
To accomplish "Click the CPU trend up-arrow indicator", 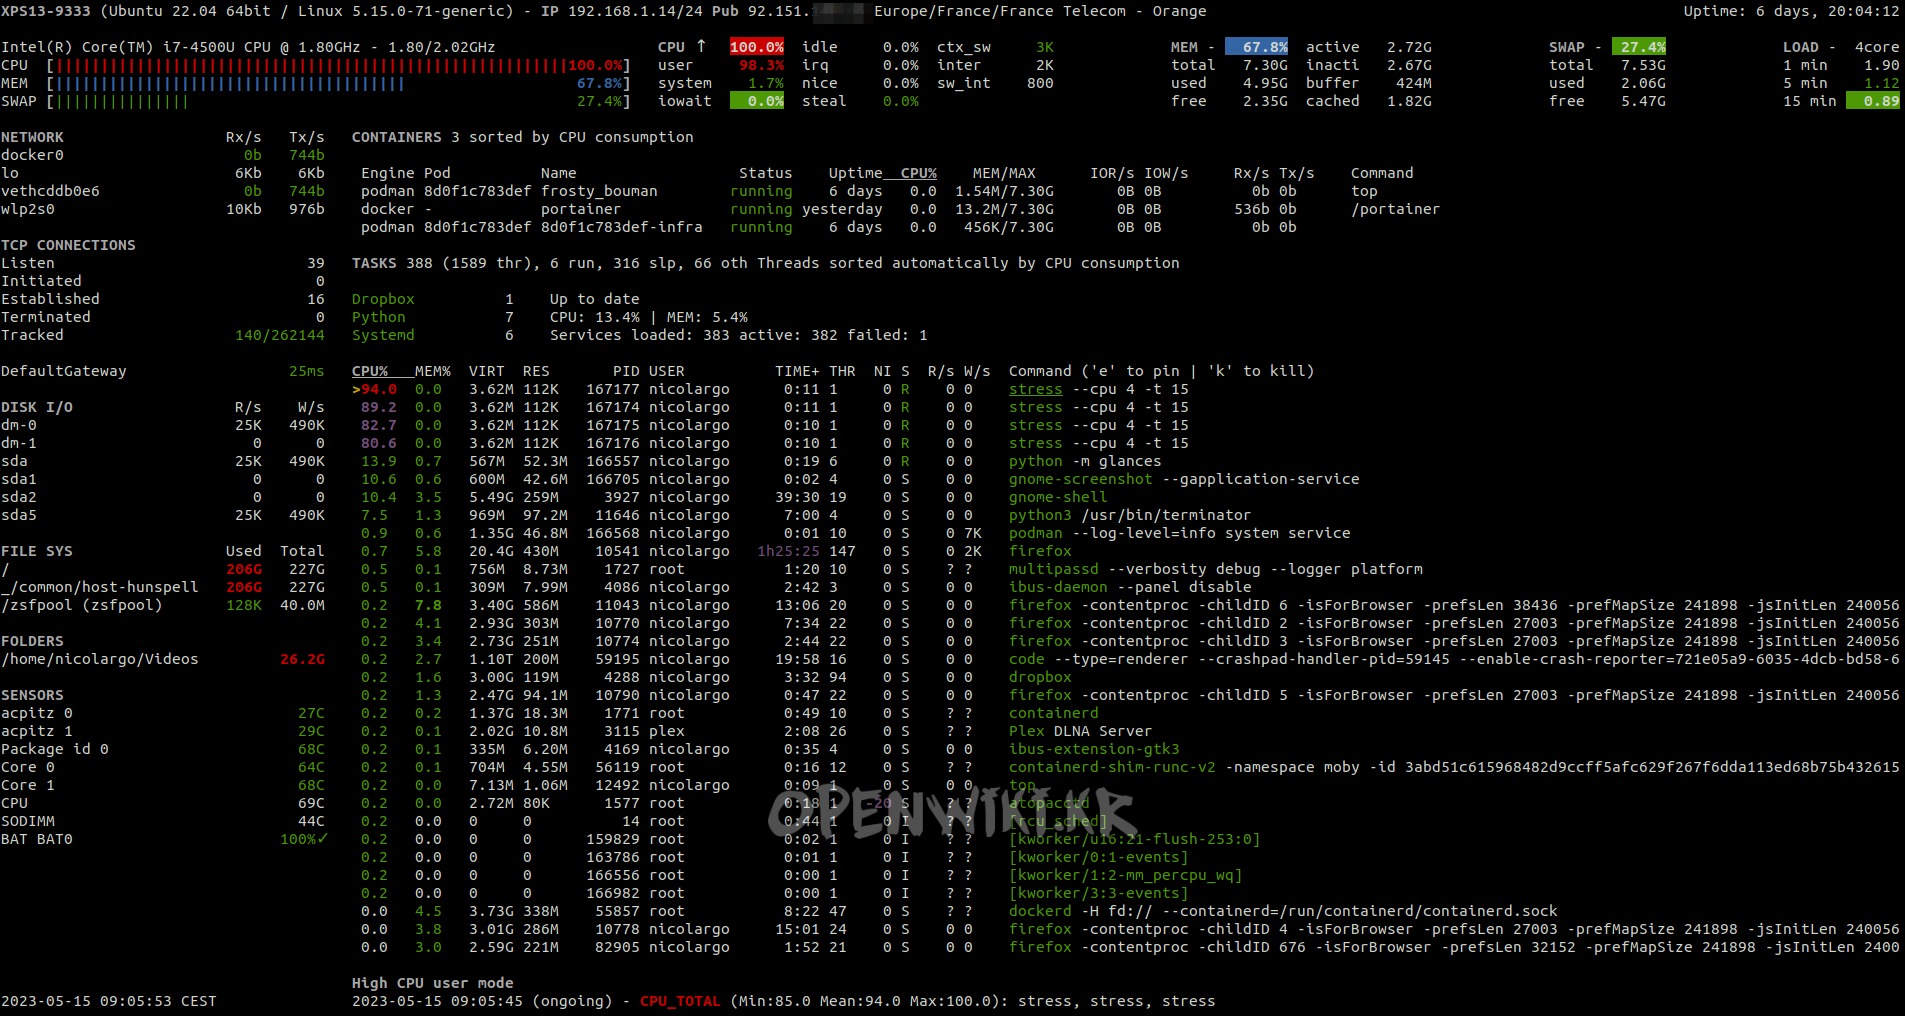I will pyautogui.click(x=701, y=46).
